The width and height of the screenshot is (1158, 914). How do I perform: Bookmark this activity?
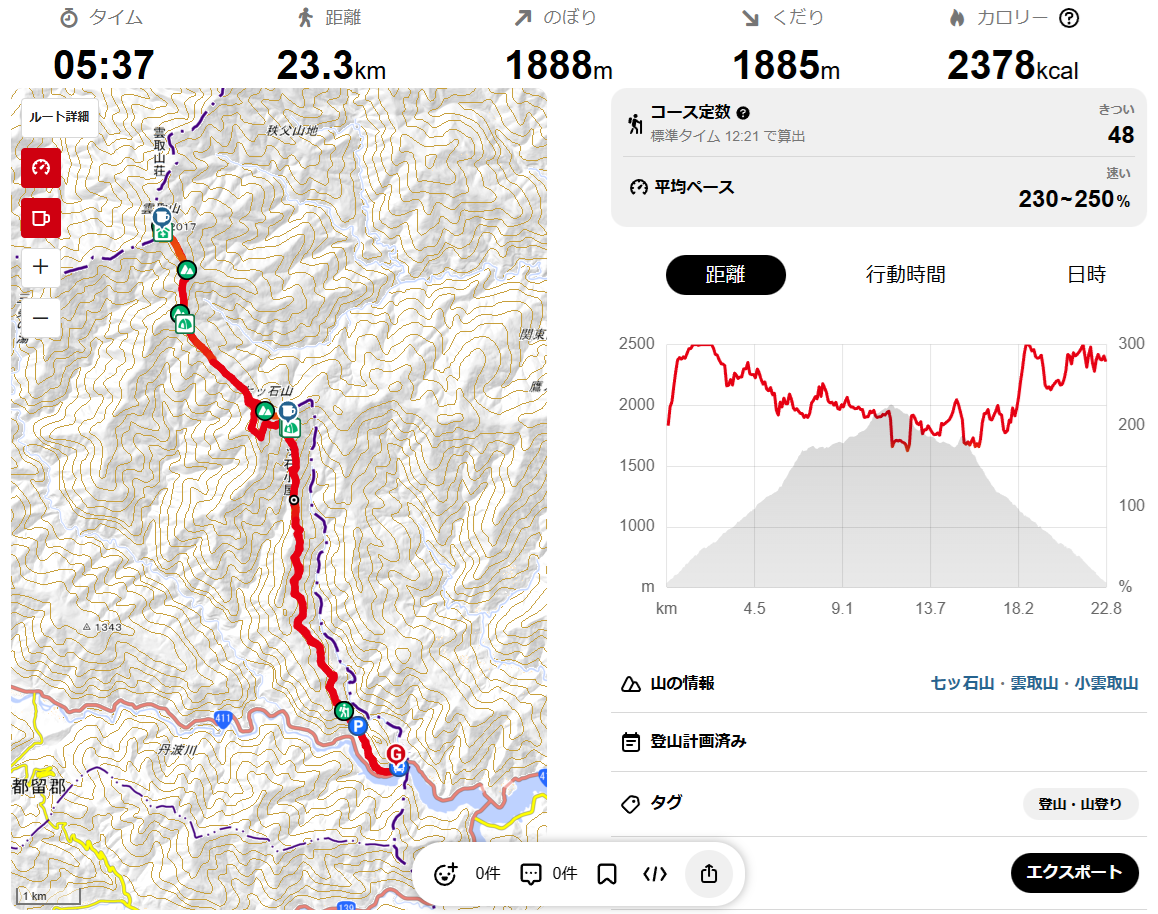pos(606,874)
